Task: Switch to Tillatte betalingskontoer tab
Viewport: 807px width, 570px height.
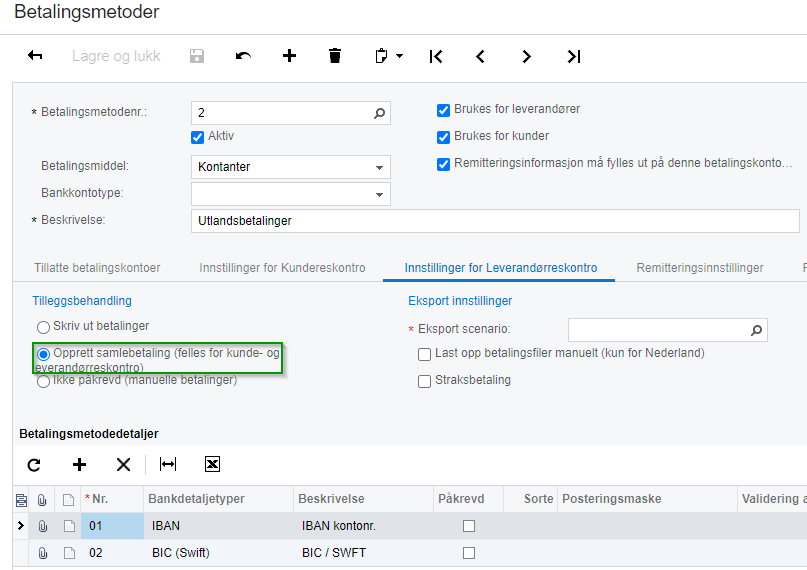Action: 97,268
